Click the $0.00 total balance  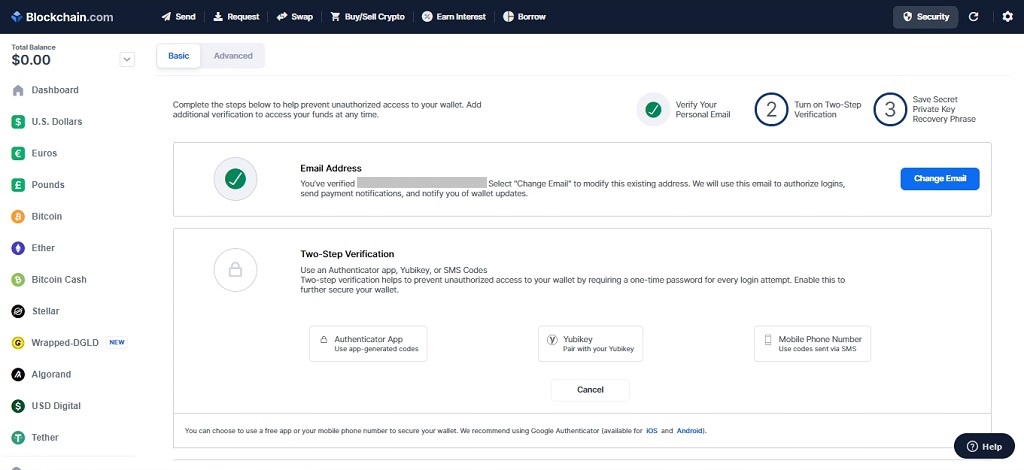(31, 61)
